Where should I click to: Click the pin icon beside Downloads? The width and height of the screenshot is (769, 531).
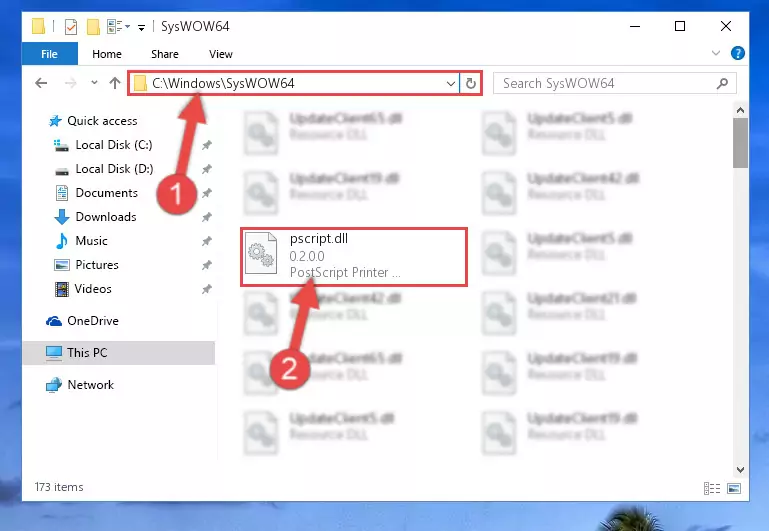click(x=206, y=217)
